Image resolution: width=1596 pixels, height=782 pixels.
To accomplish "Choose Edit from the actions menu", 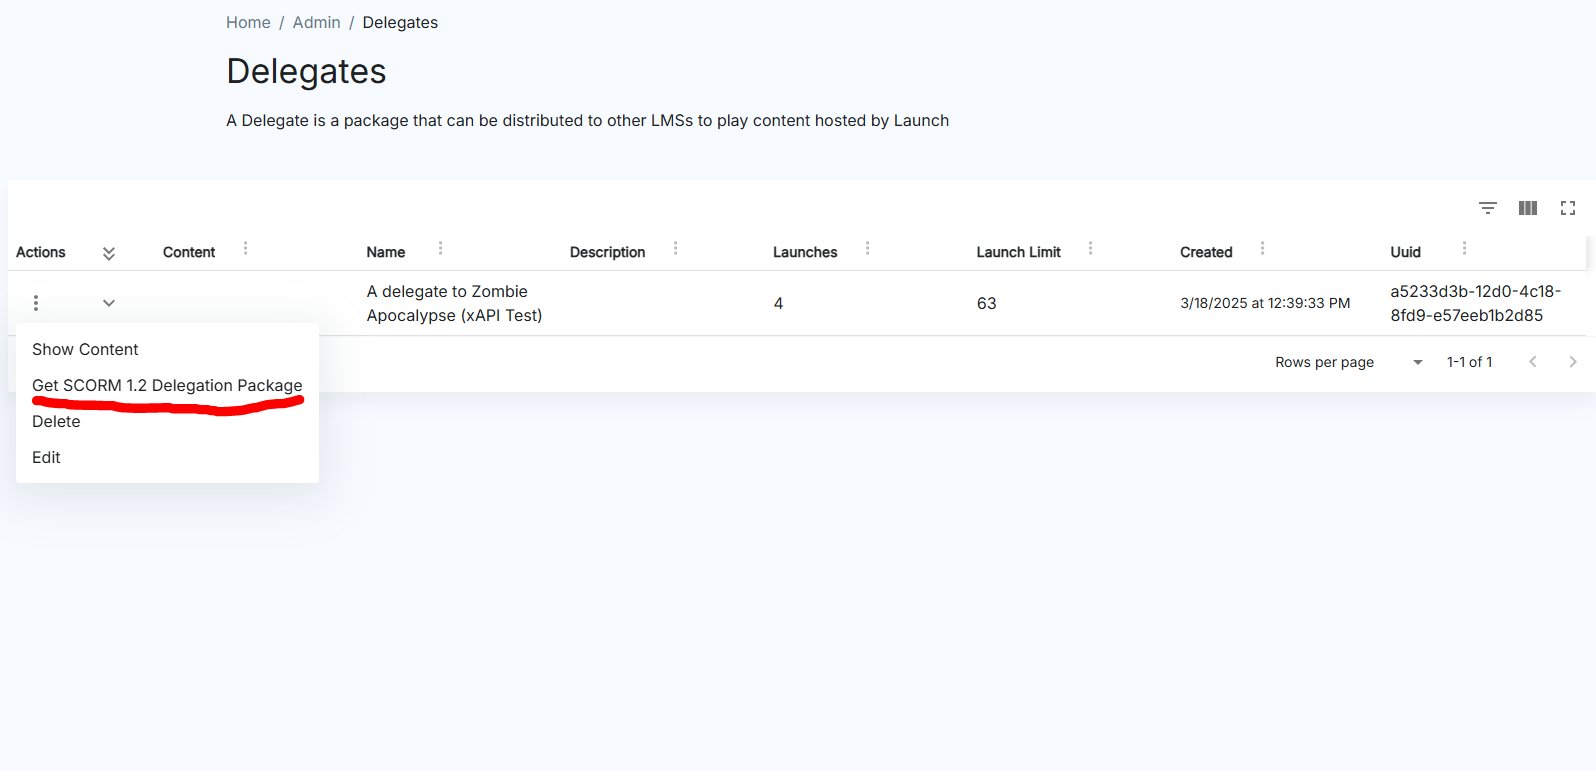I will pos(167,457).
